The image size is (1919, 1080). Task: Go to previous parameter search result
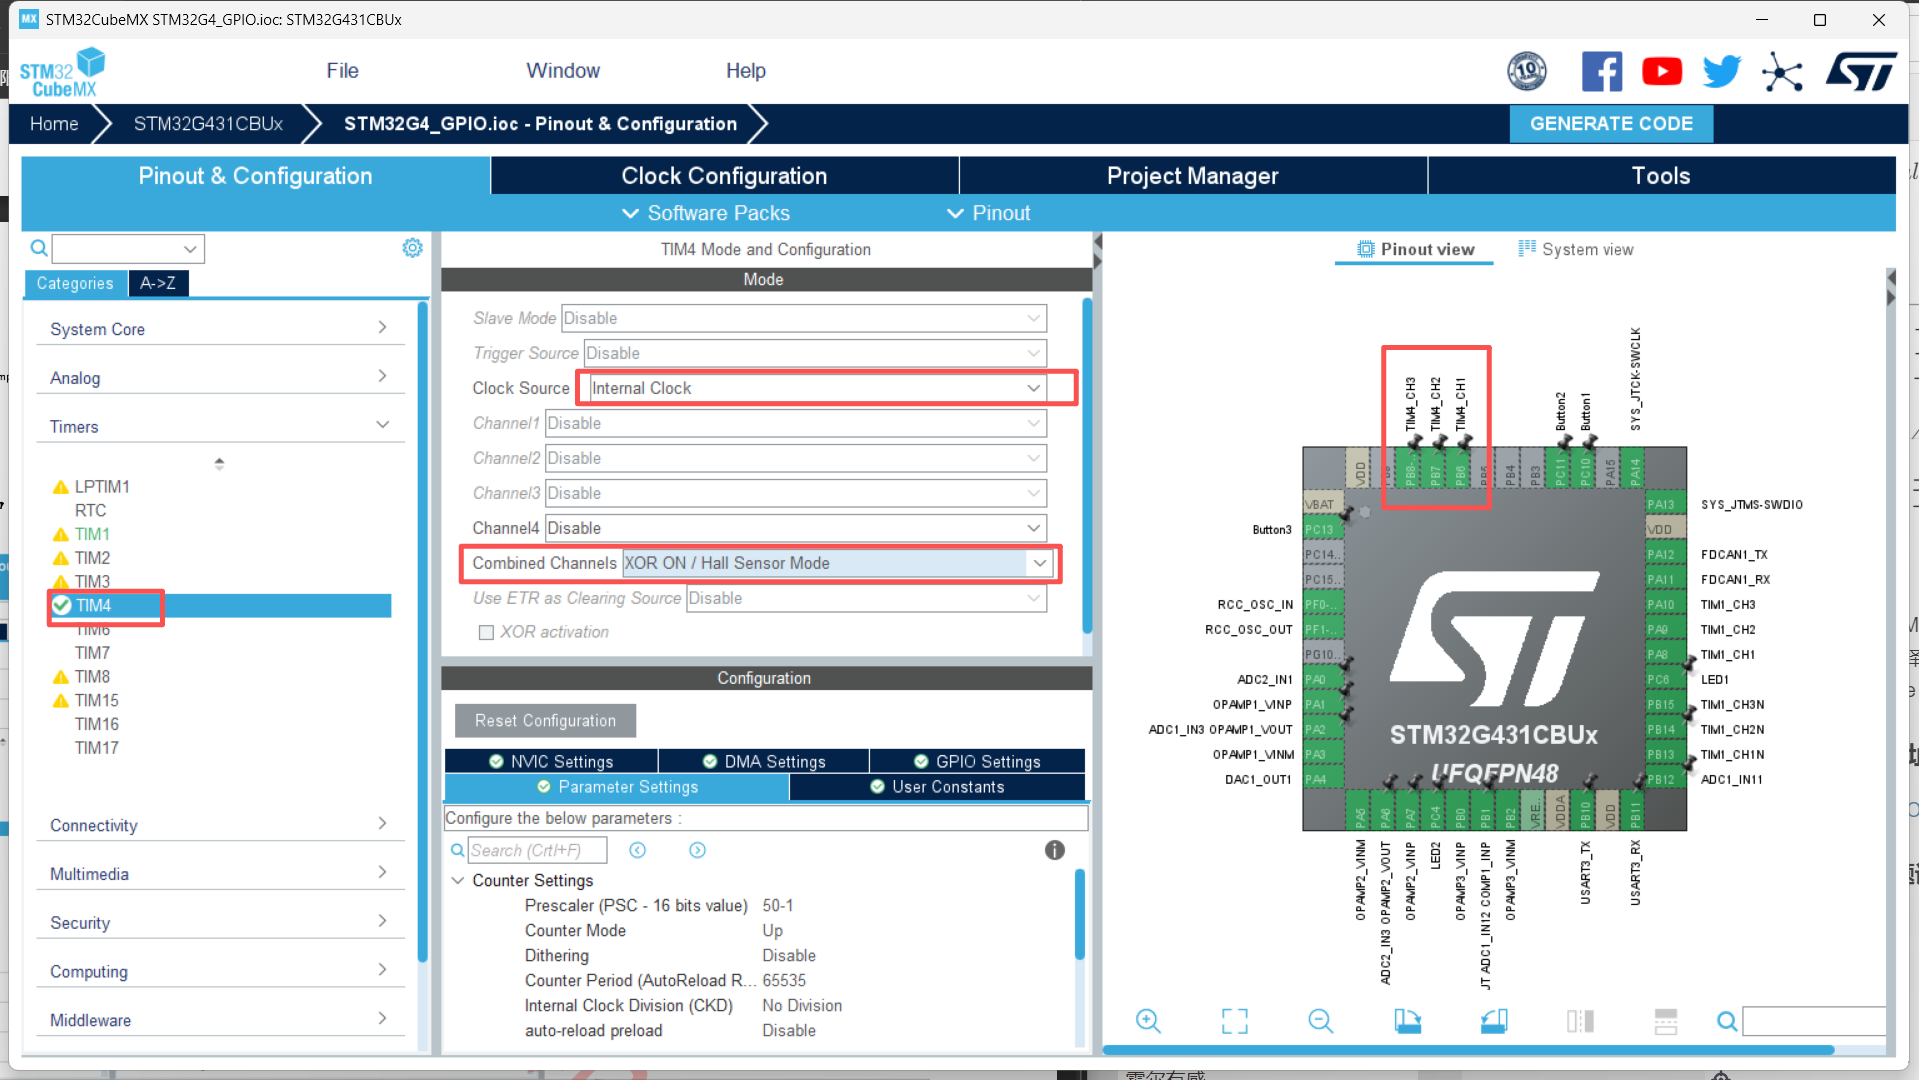[637, 850]
